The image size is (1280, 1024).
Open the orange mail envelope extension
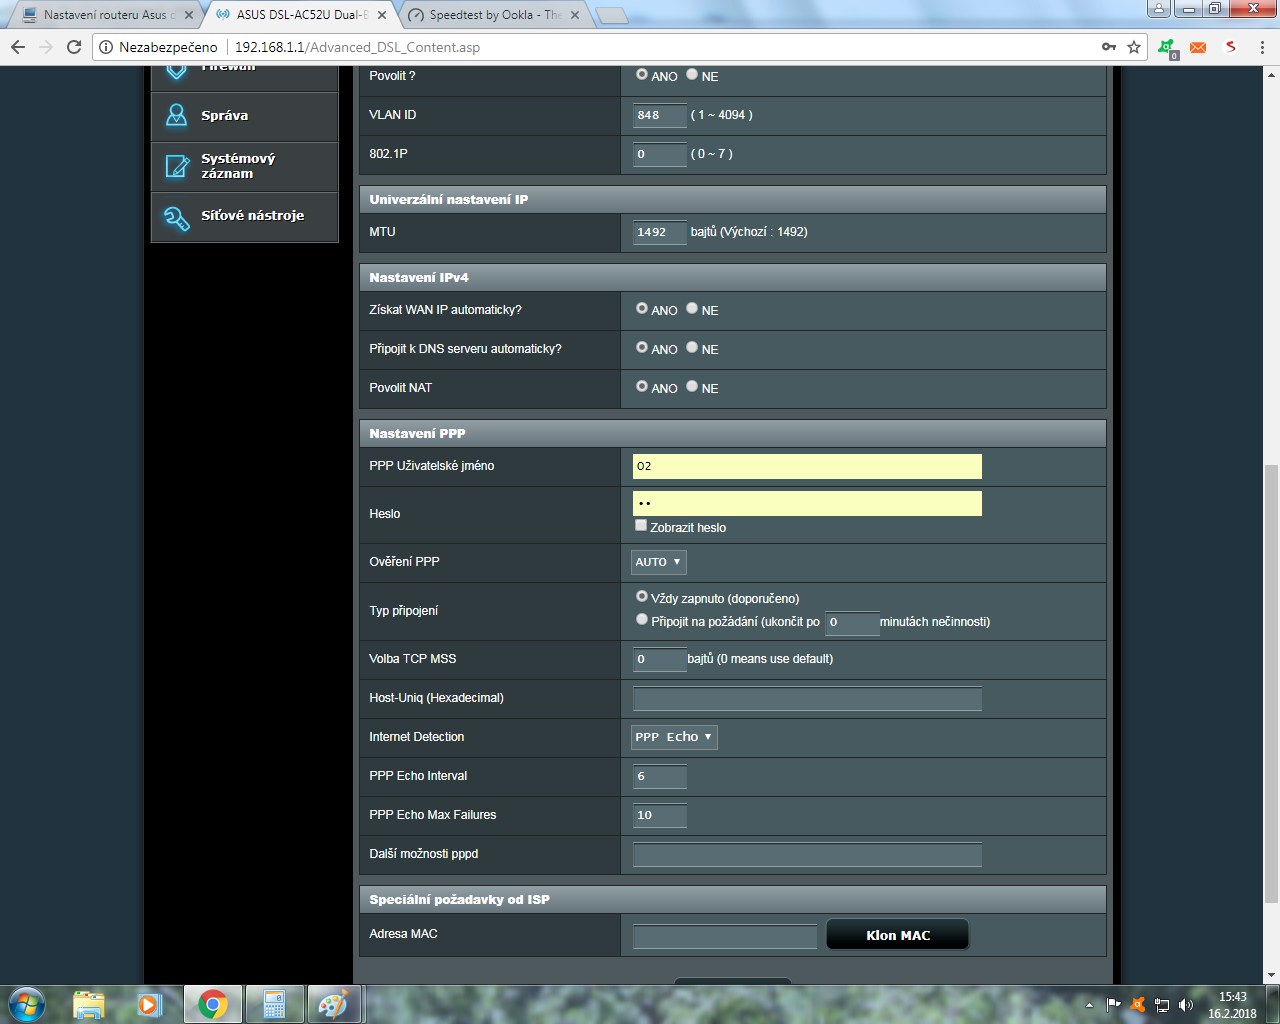[1198, 47]
